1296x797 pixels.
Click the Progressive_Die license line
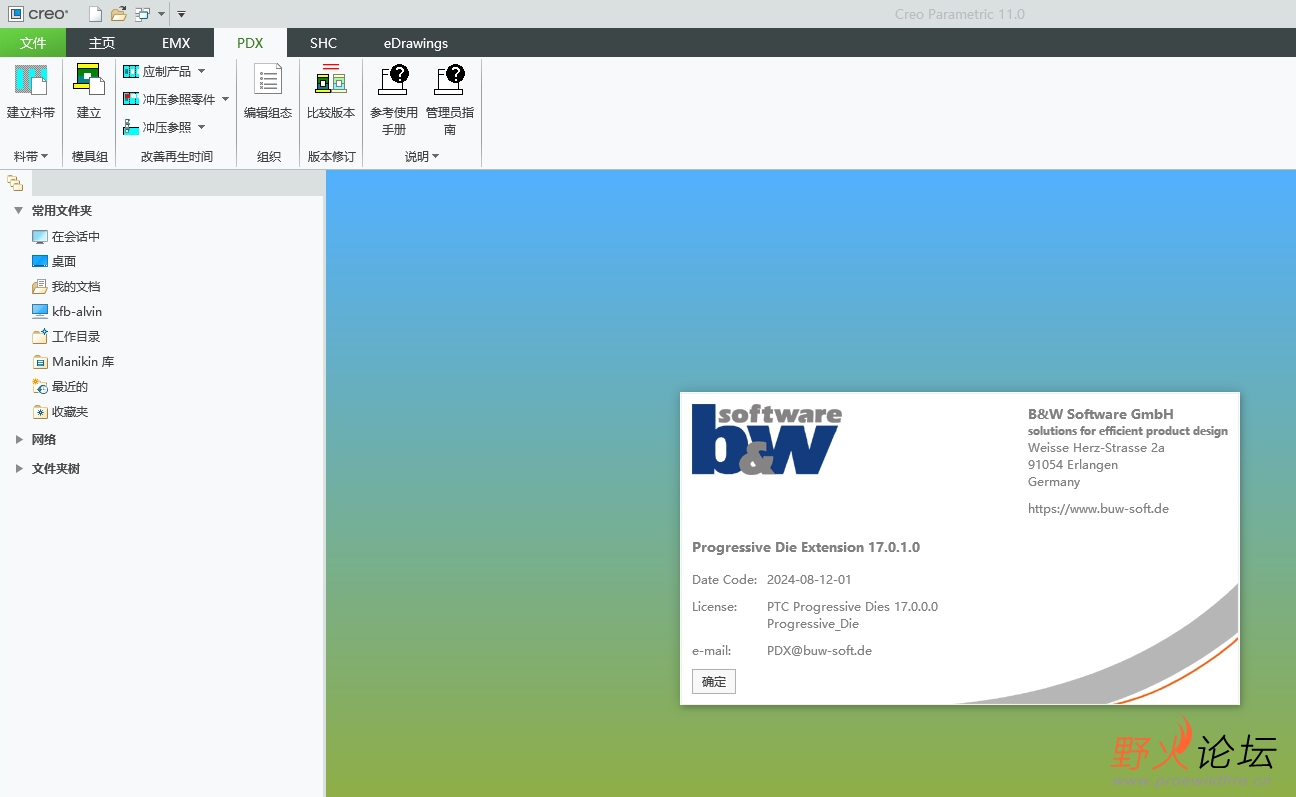(813, 624)
